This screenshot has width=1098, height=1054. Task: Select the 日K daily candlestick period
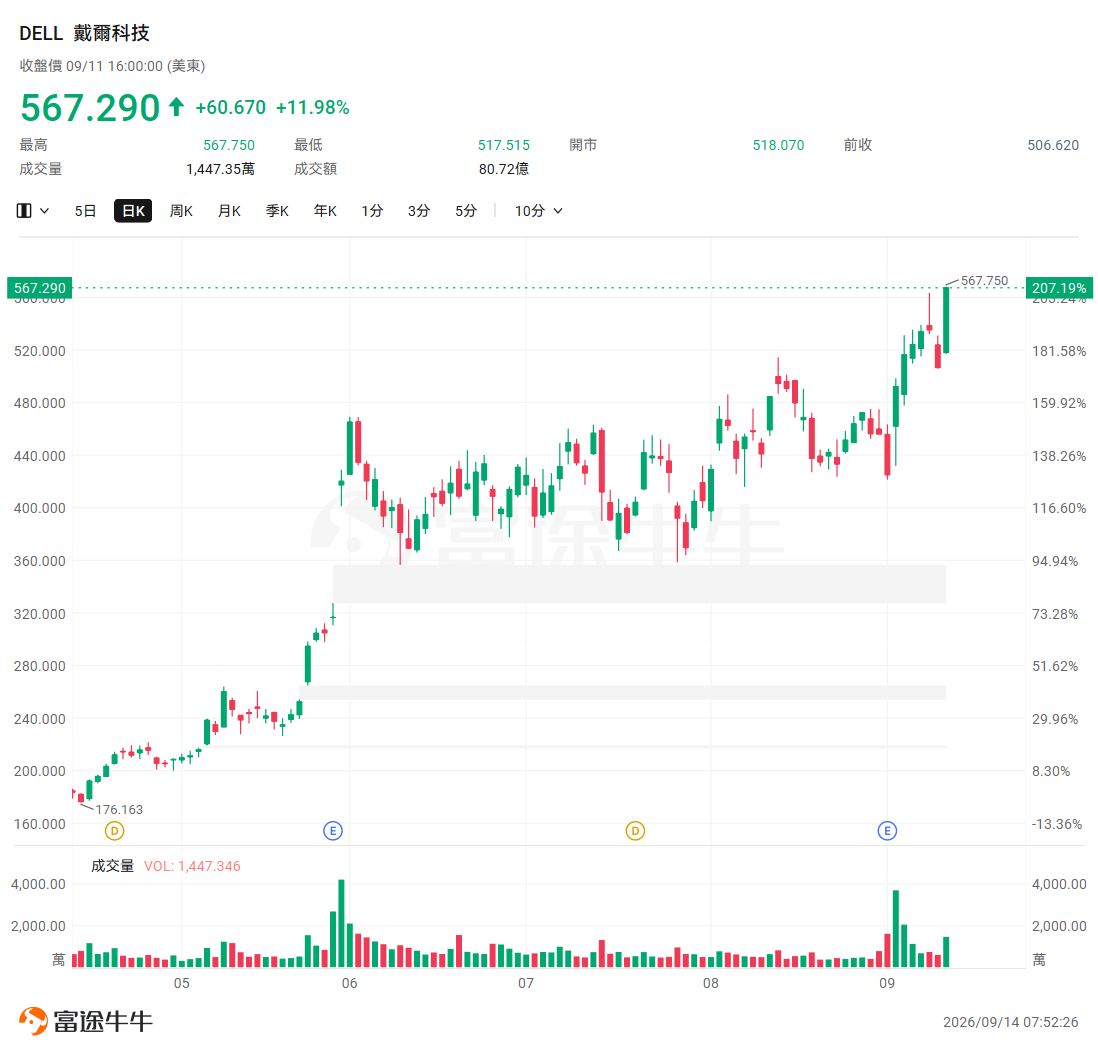[x=133, y=211]
